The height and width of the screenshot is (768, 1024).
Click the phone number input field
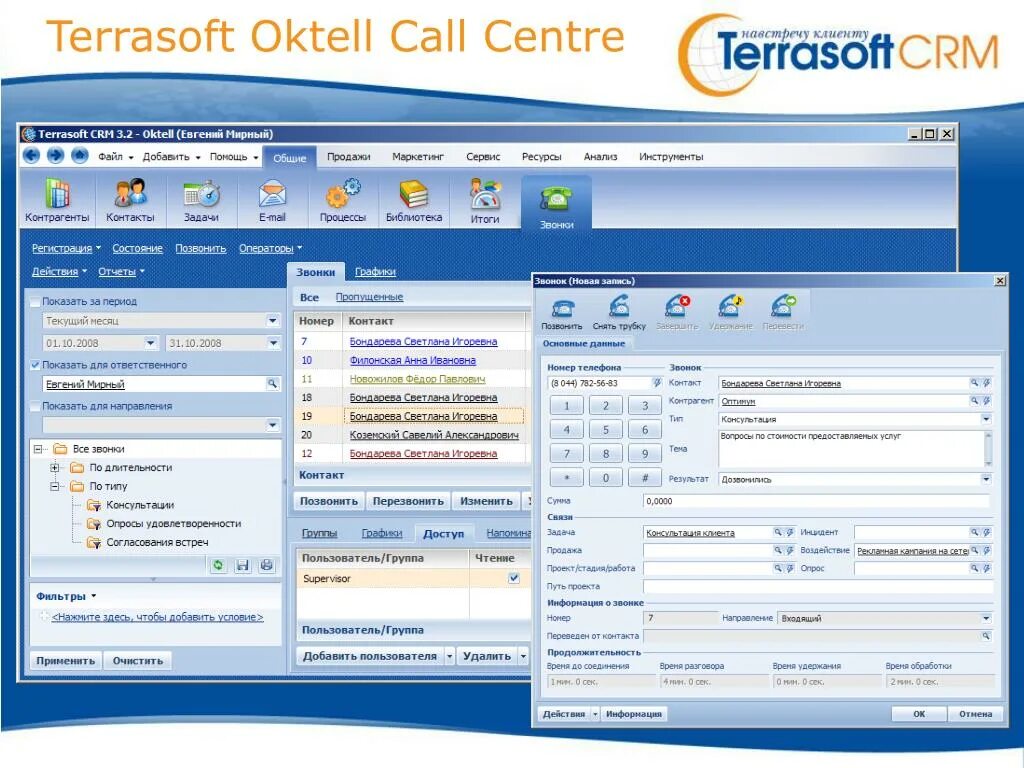600,383
